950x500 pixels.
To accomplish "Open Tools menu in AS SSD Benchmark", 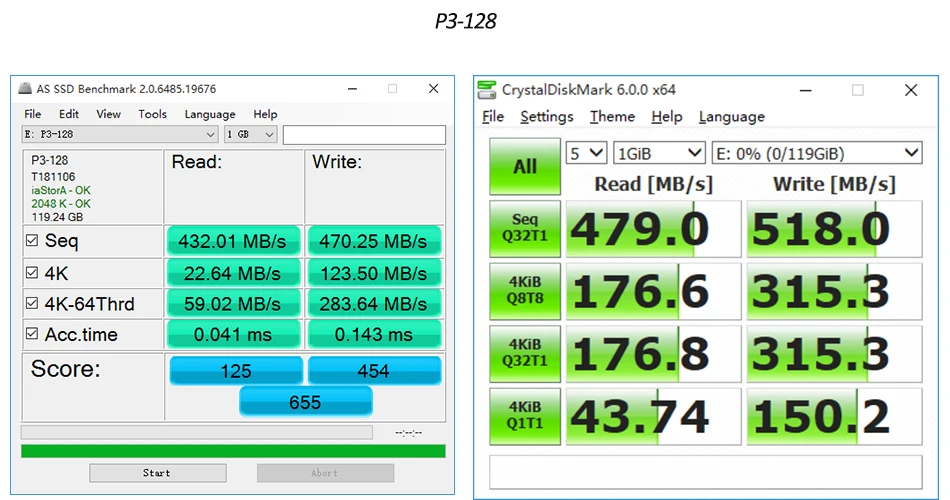I will [x=152, y=114].
